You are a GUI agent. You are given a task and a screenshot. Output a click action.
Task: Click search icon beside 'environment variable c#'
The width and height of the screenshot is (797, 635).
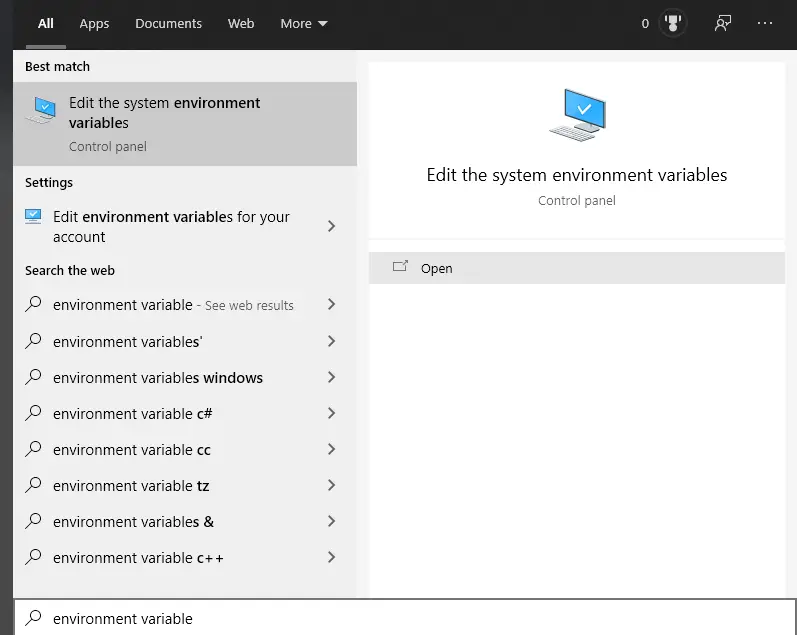pos(33,412)
